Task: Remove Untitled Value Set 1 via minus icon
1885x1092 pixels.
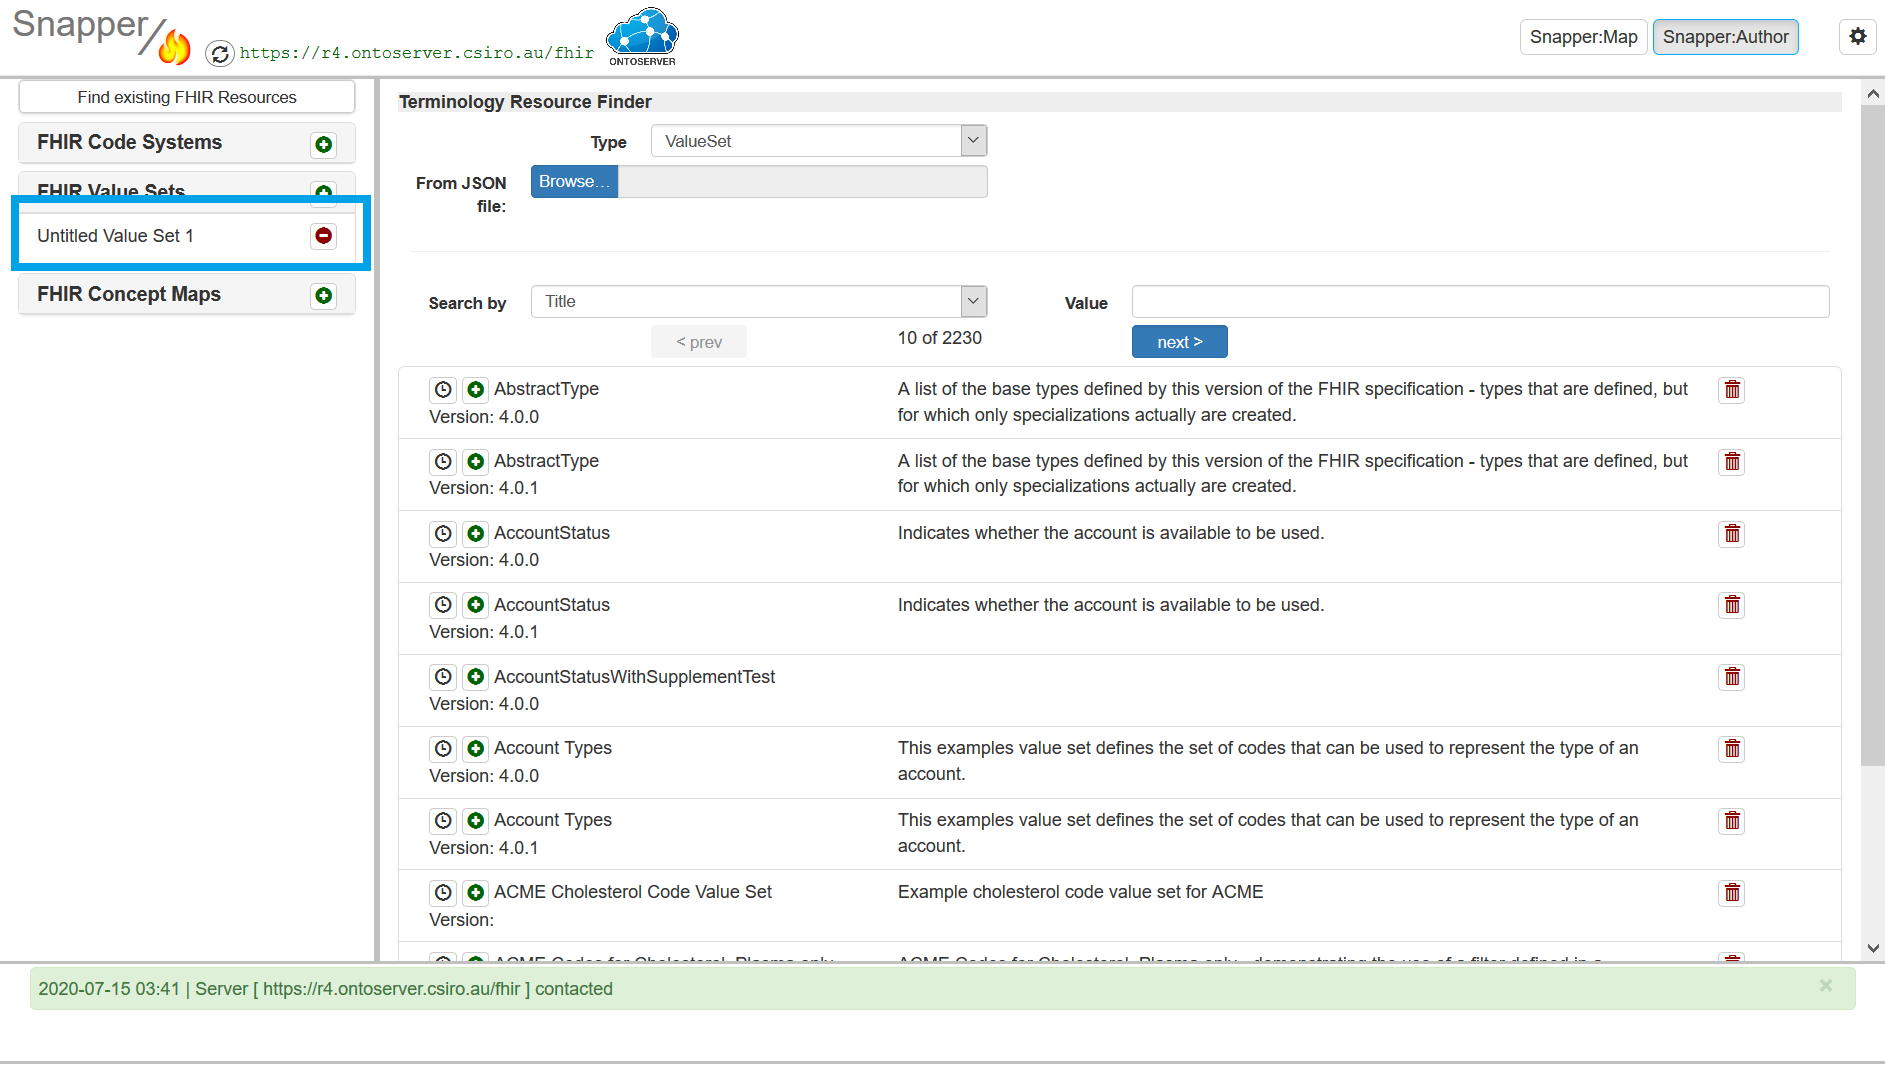Action: [x=323, y=236]
